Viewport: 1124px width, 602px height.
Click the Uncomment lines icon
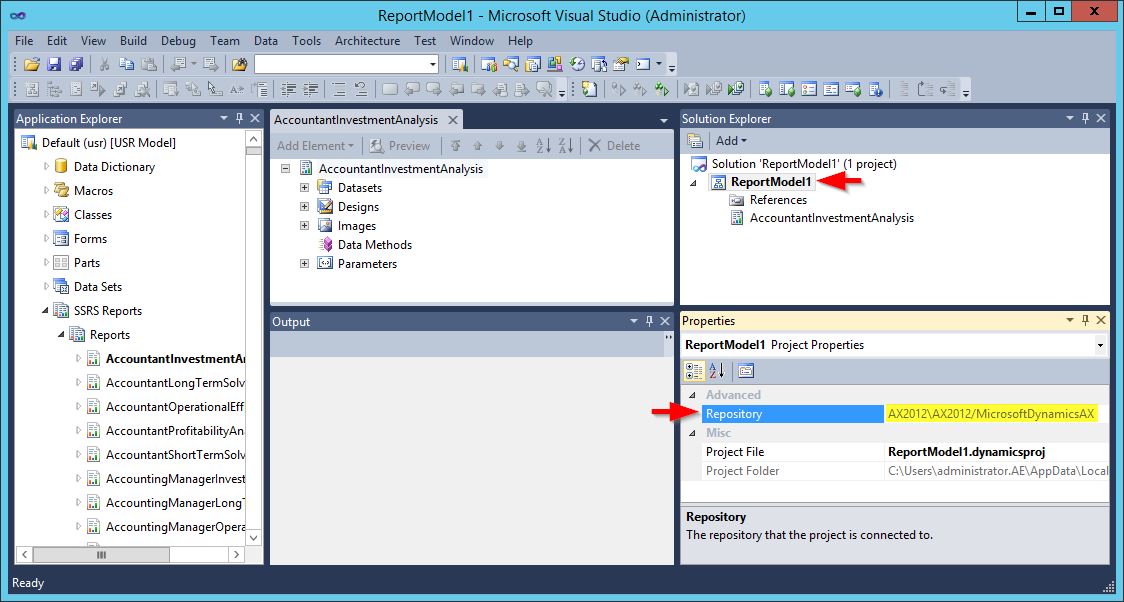[361, 90]
